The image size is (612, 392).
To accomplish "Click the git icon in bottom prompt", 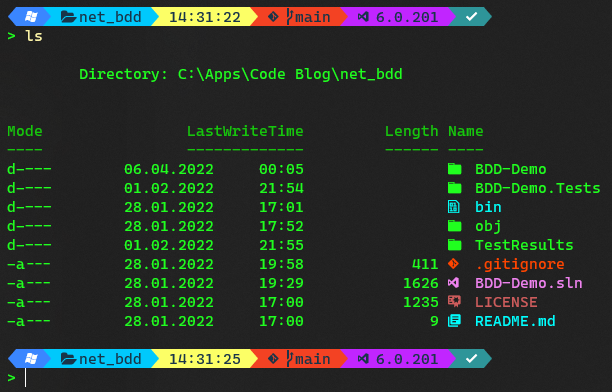I will point(273,358).
